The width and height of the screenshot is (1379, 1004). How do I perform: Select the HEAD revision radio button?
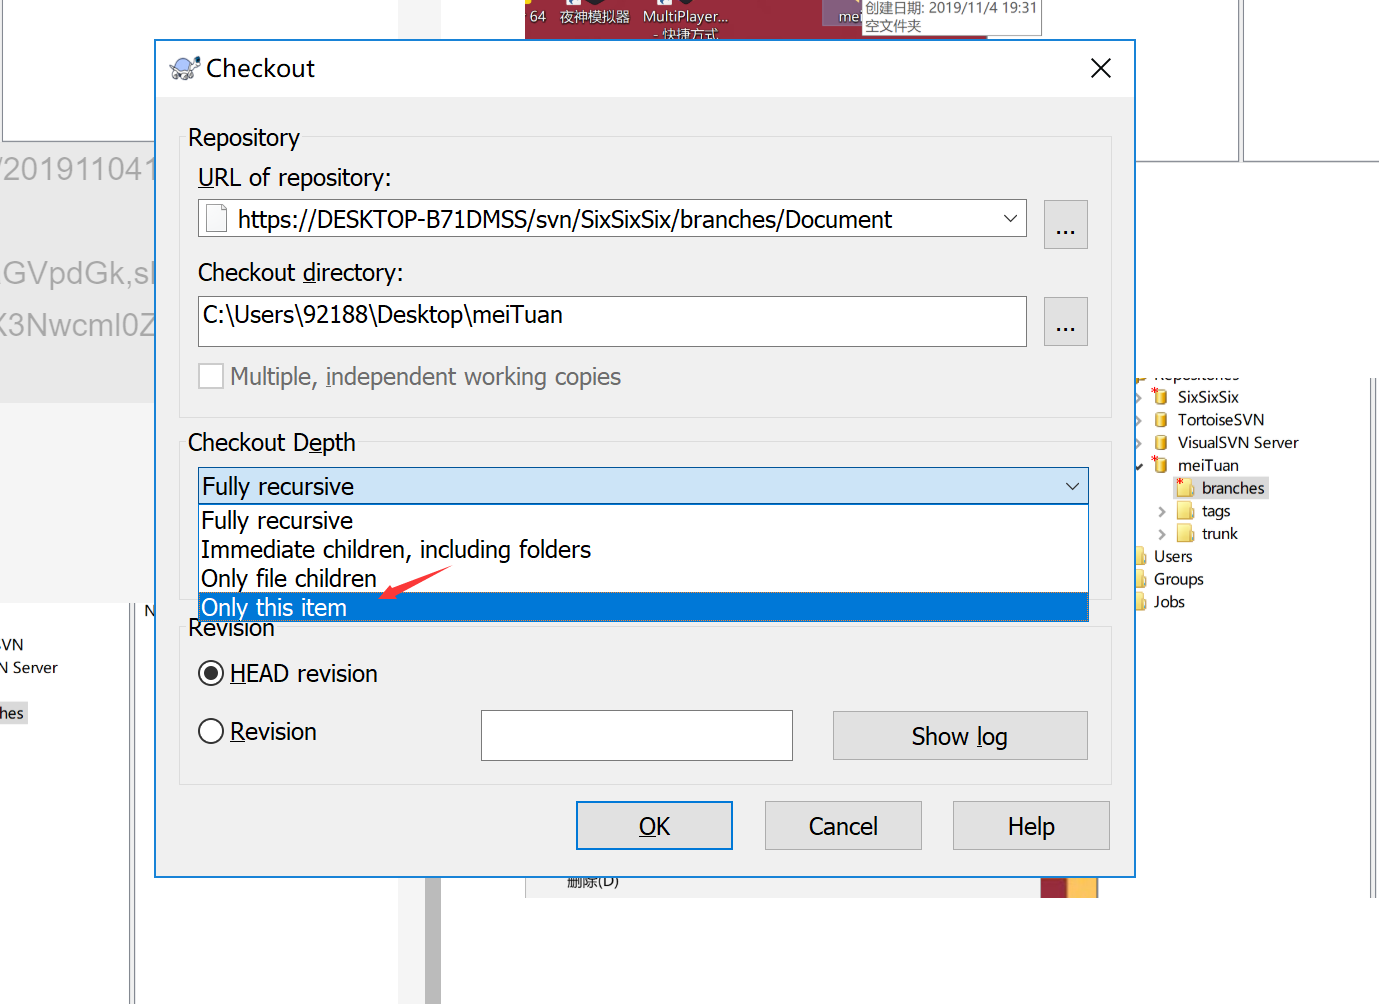tap(211, 673)
